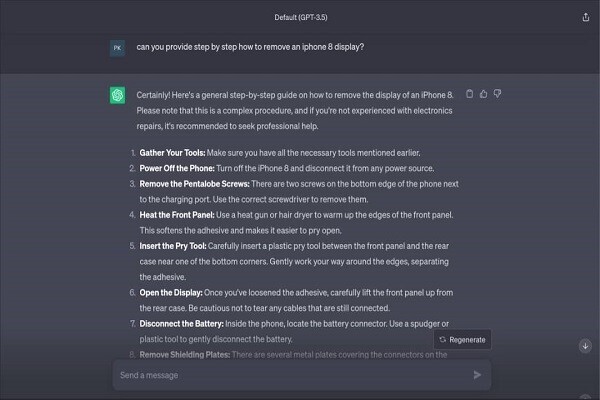Click the Open the Display step heading
The height and width of the screenshot is (400, 600).
coord(171,293)
